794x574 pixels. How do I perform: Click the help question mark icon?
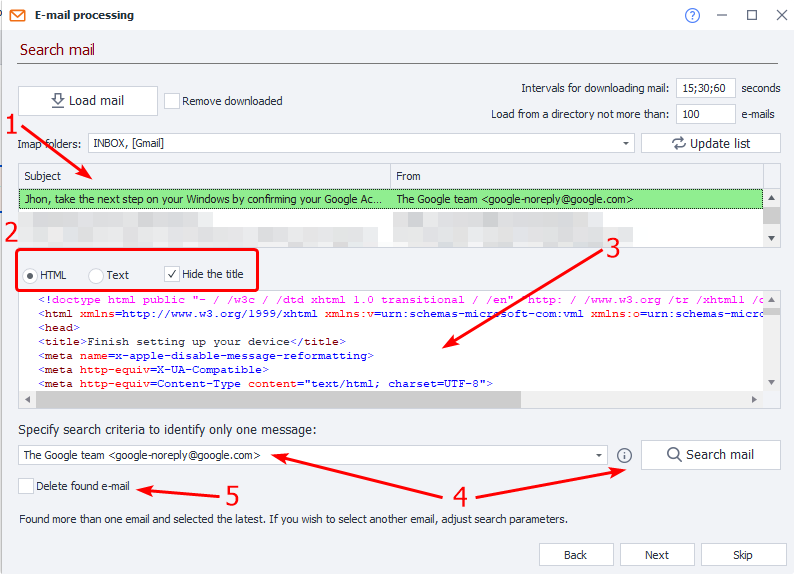(692, 16)
